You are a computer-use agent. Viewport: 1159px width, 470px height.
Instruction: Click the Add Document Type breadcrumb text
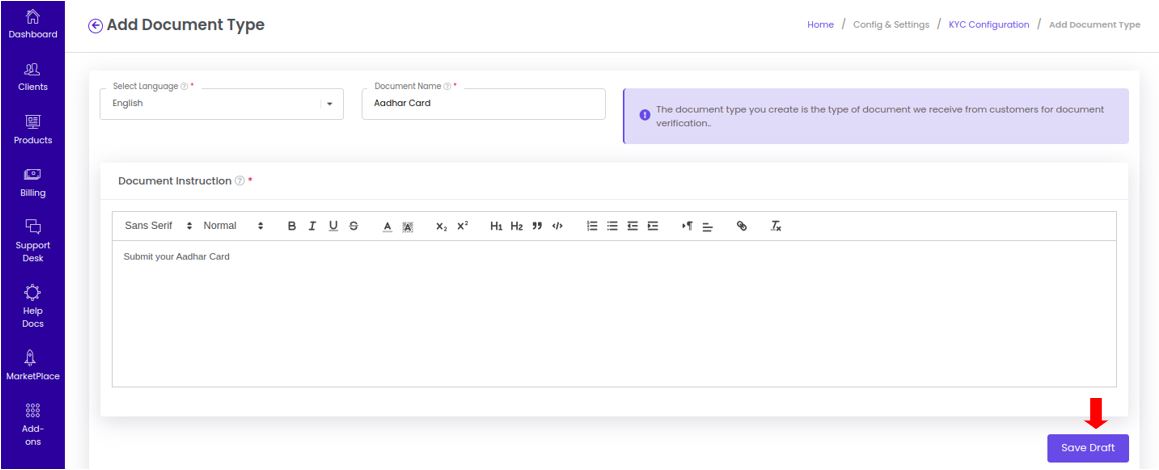[x=1095, y=25]
